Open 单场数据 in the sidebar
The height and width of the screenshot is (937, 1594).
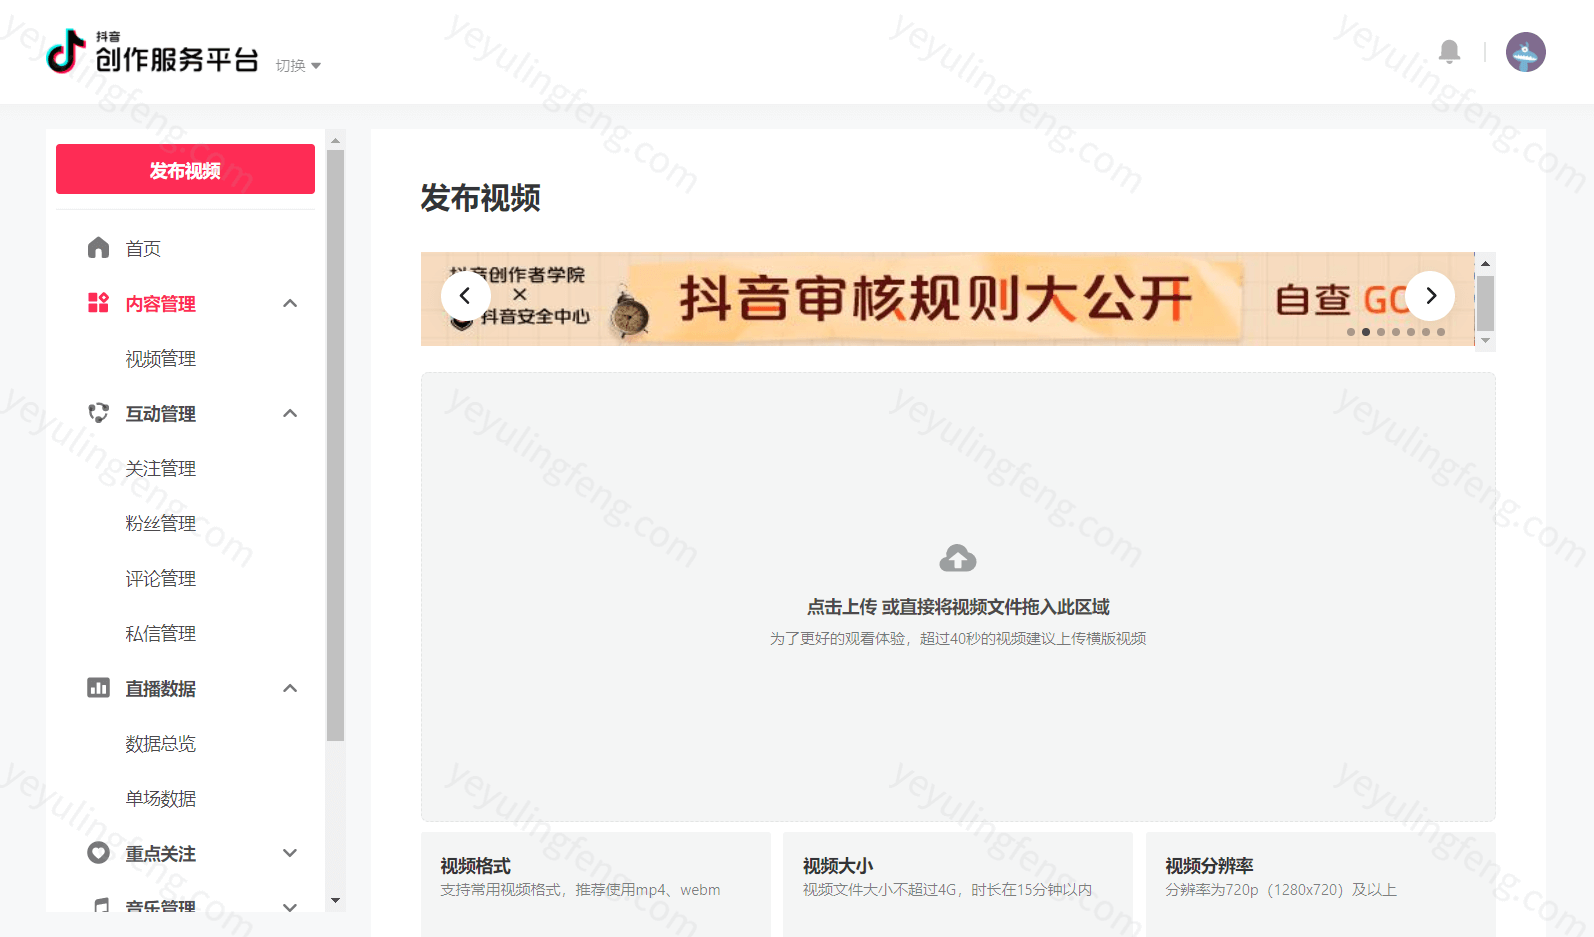161,798
